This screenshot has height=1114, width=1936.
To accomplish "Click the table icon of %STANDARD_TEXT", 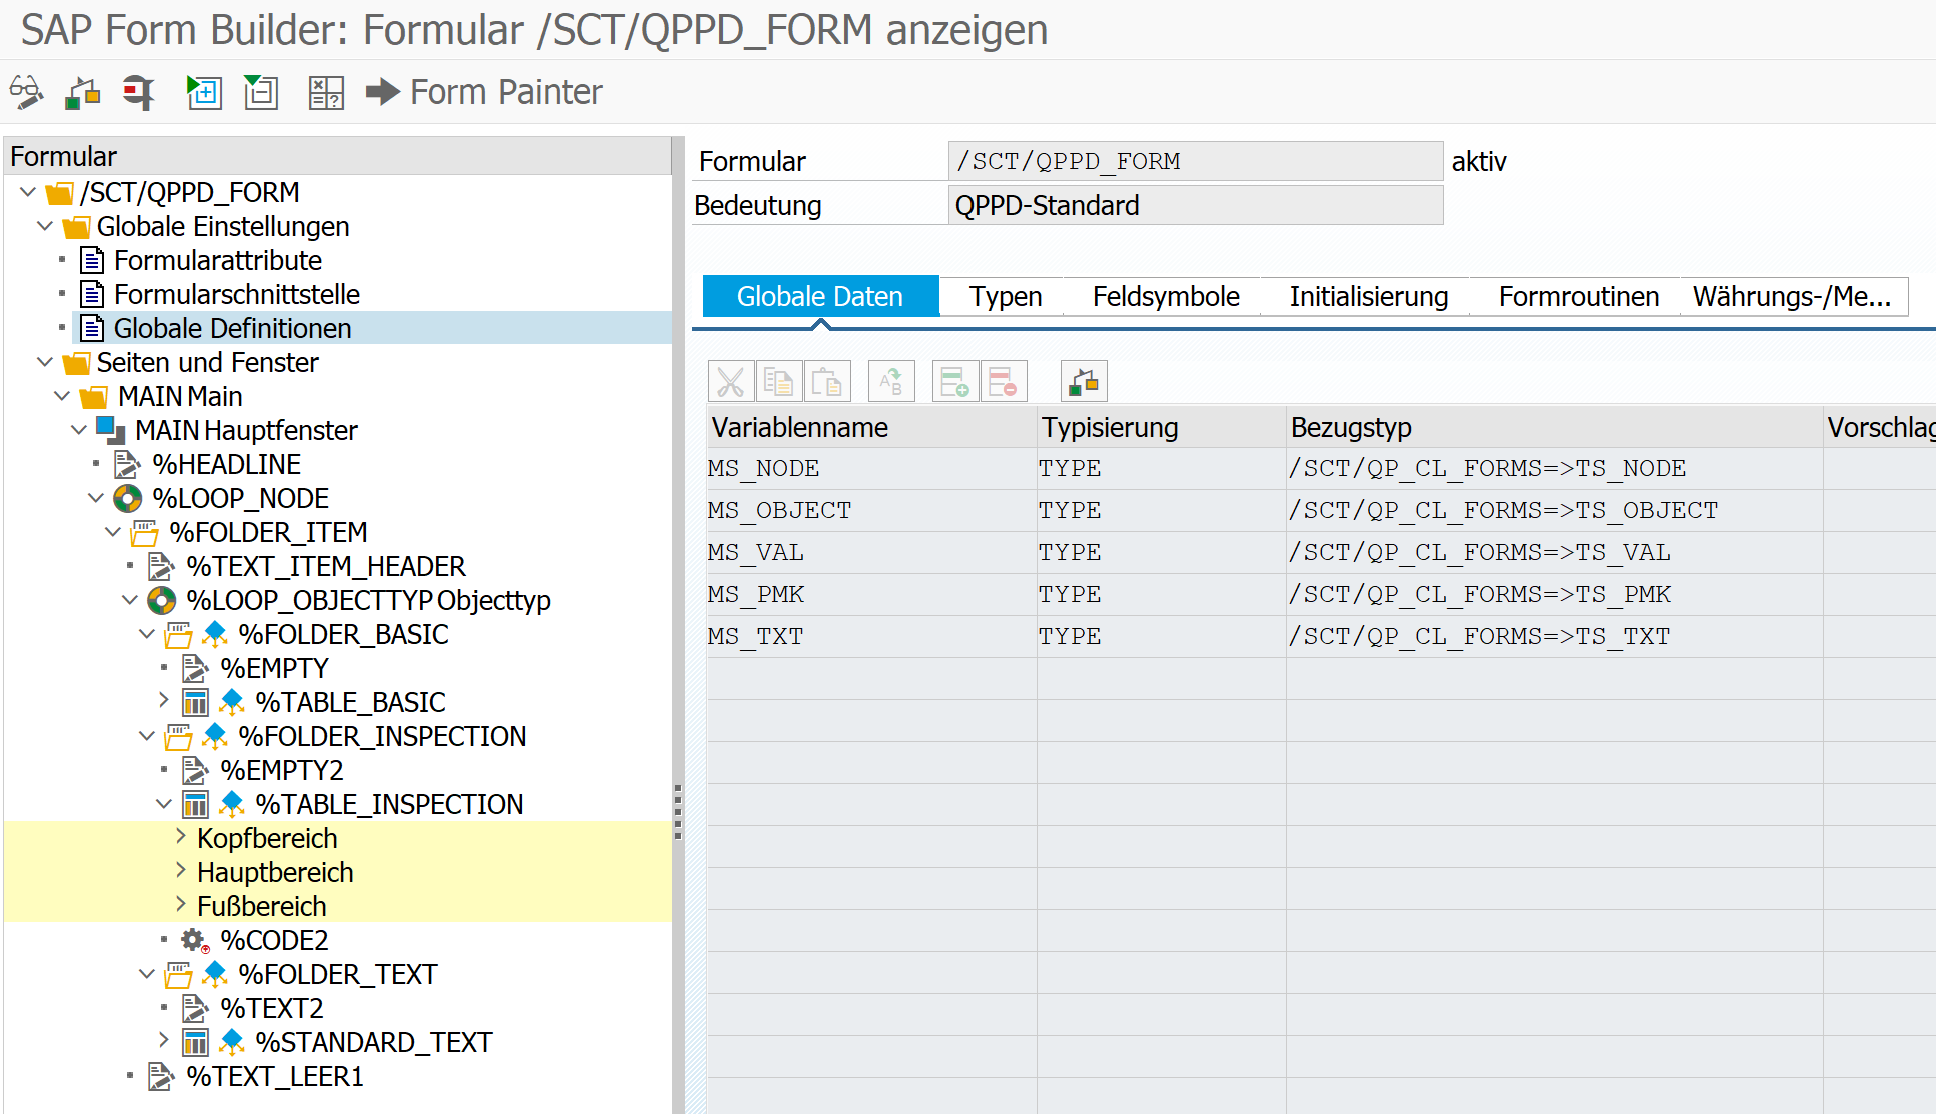I will tap(195, 1042).
